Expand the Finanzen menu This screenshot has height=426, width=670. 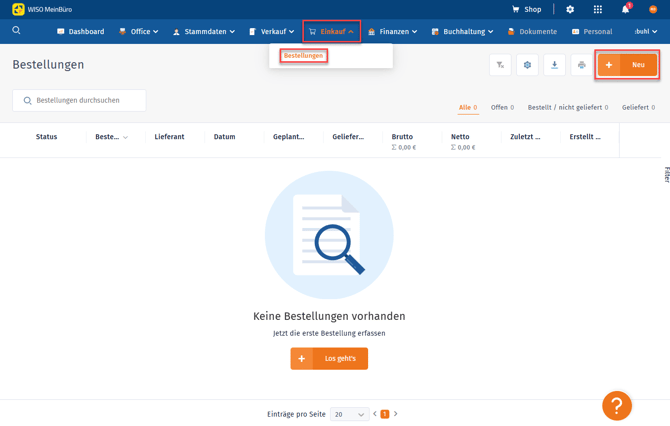pyautogui.click(x=393, y=32)
